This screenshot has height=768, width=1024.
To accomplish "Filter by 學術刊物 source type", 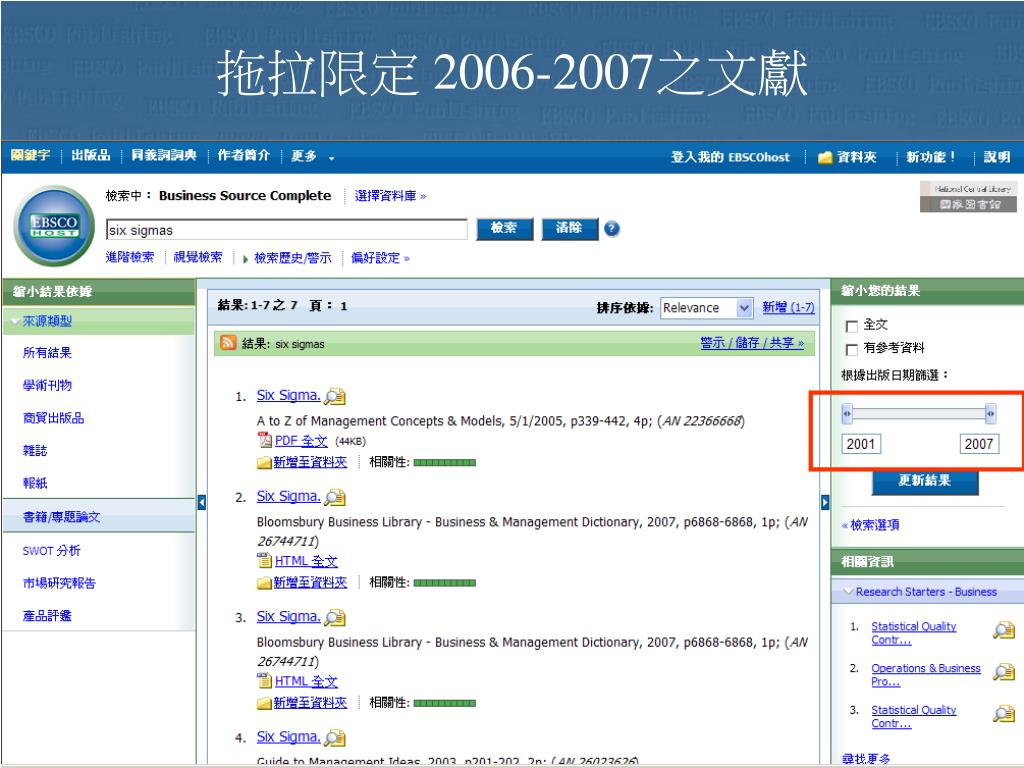I will click(47, 385).
